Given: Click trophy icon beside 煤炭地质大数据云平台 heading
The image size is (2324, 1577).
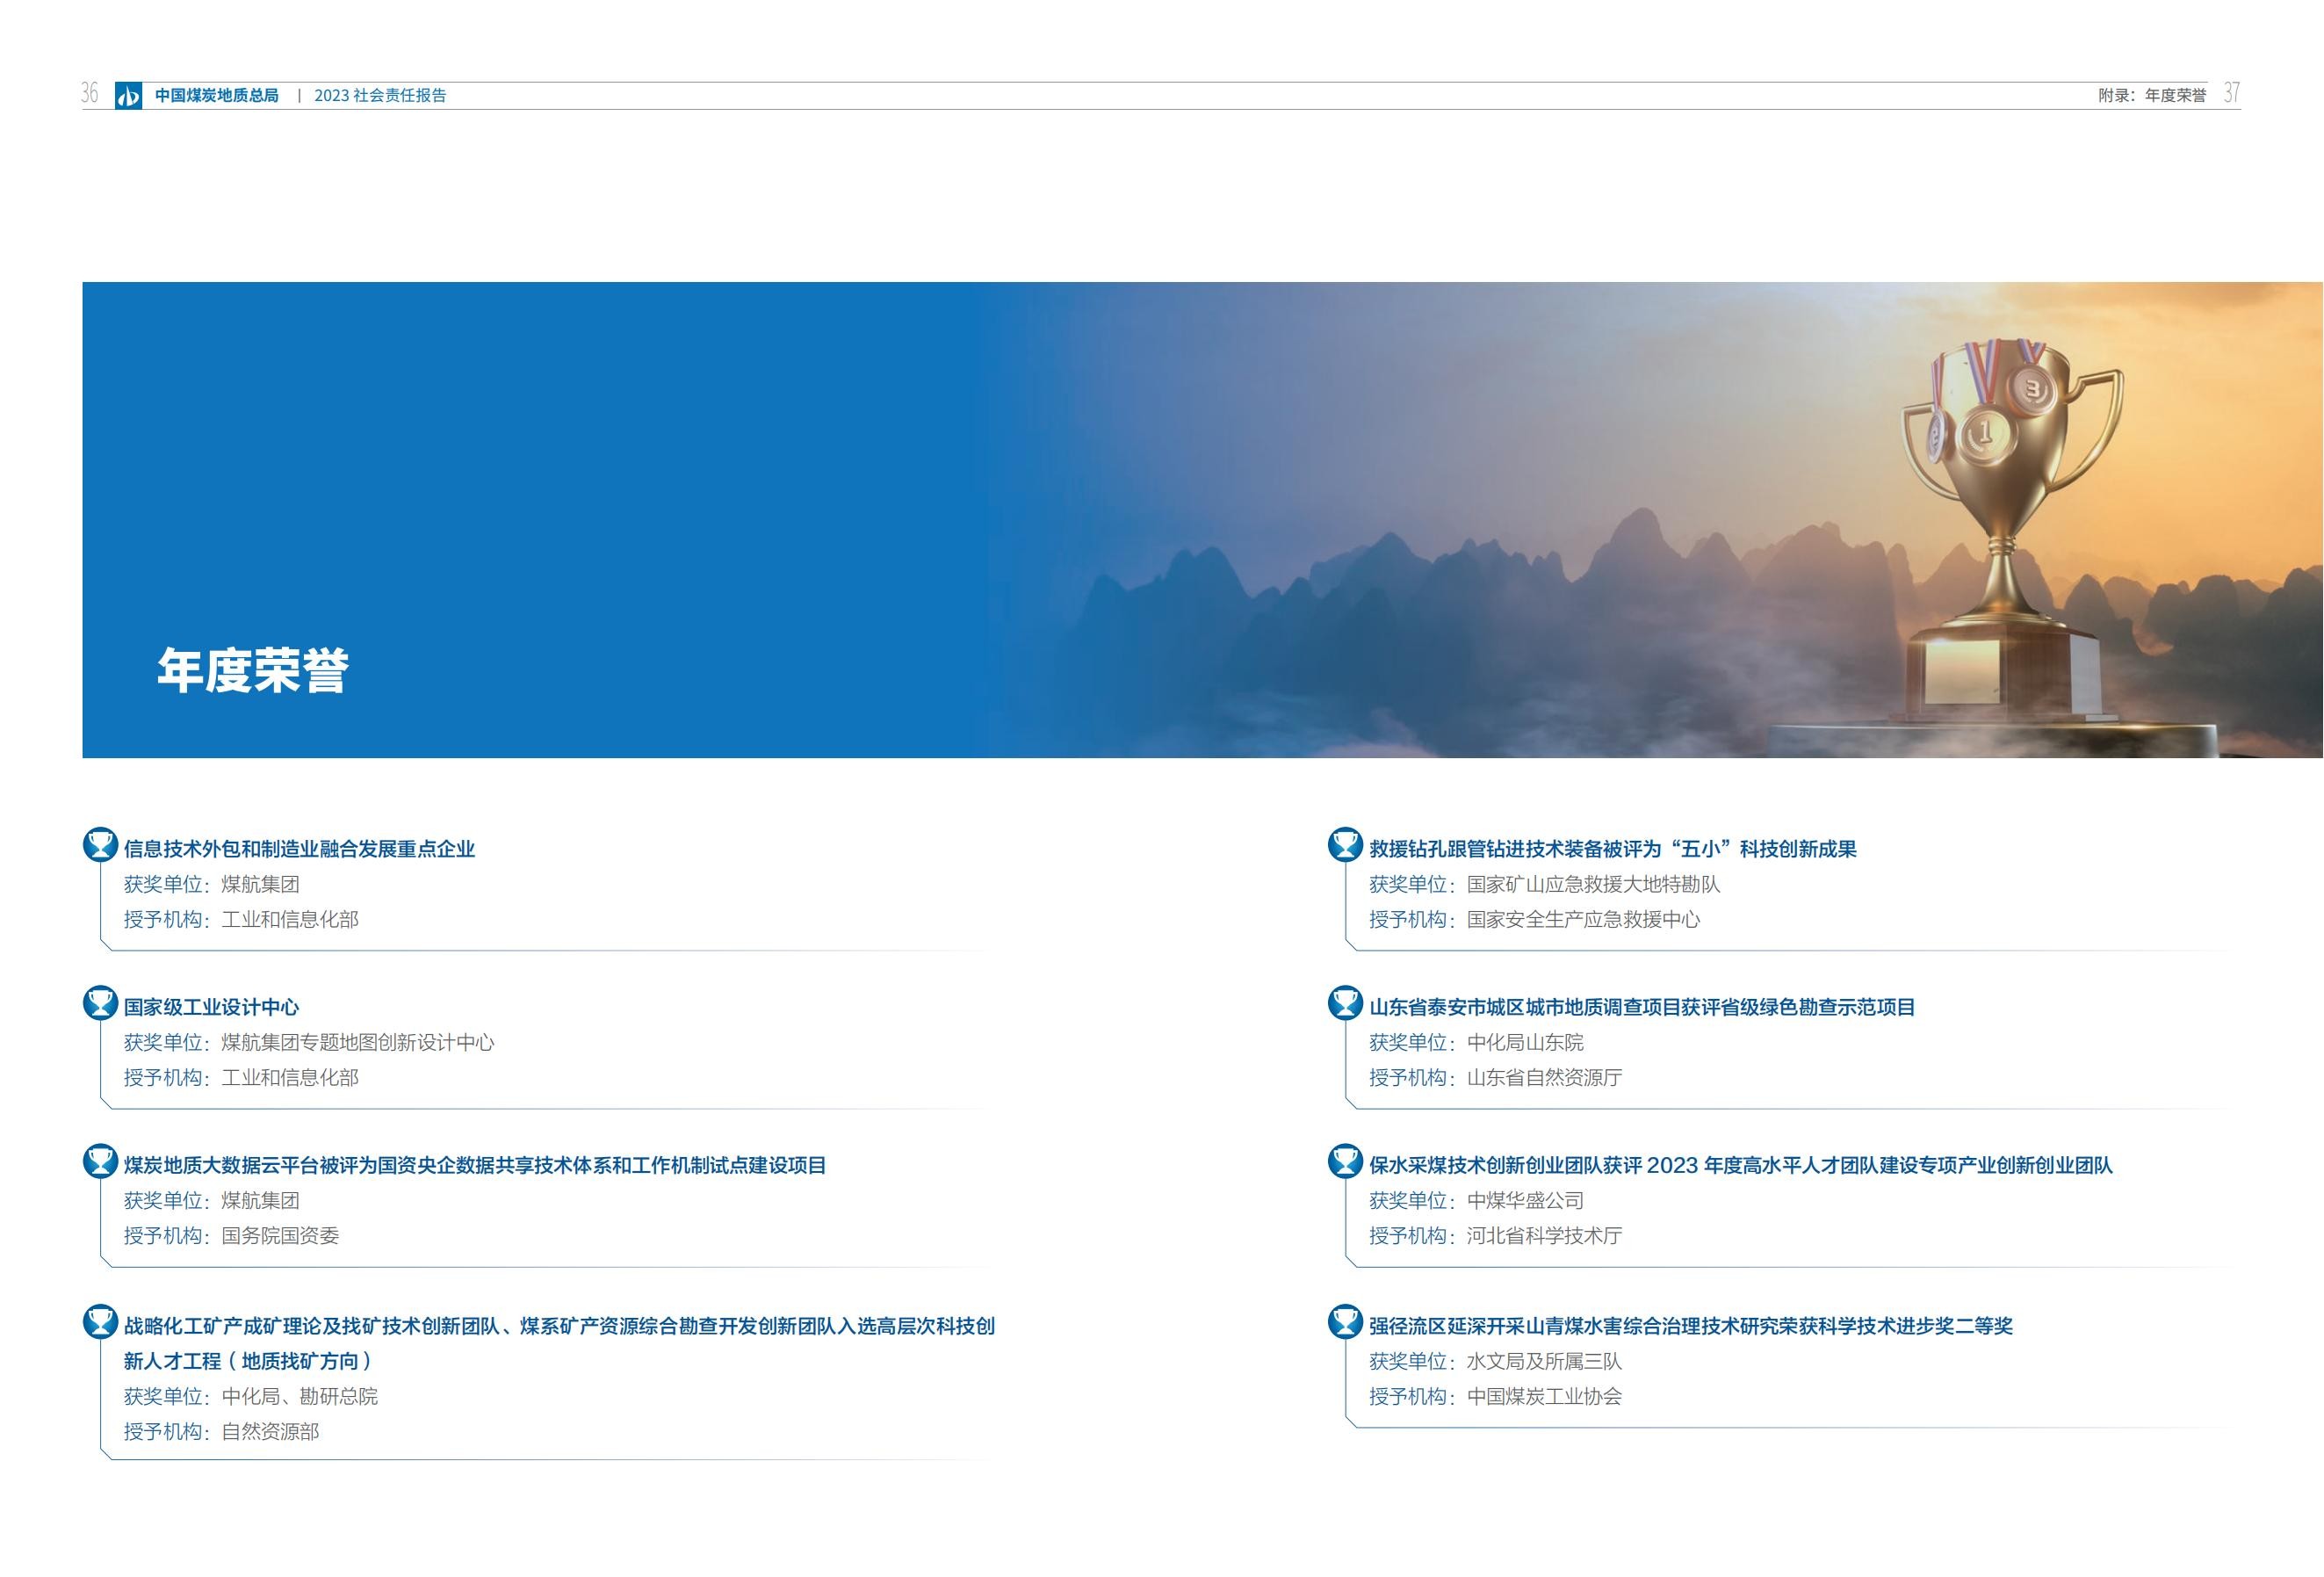Looking at the screenshot, I should pos(100,1161).
